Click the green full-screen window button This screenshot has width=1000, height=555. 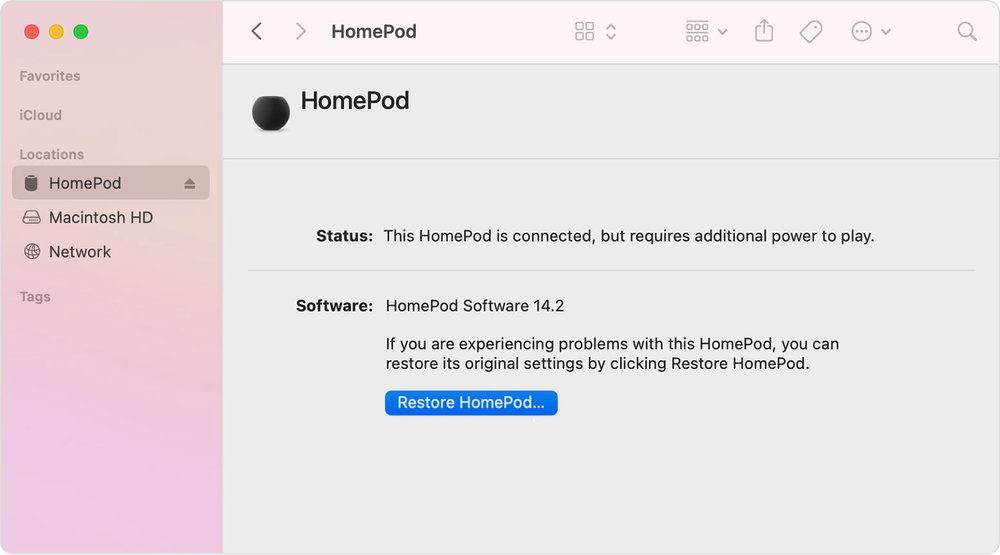click(x=81, y=32)
